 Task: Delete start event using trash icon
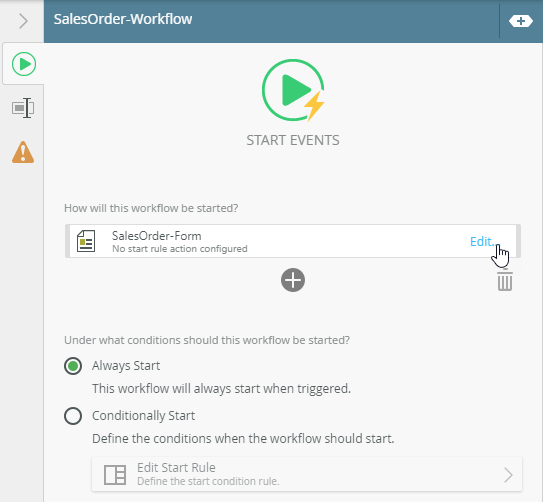point(505,281)
